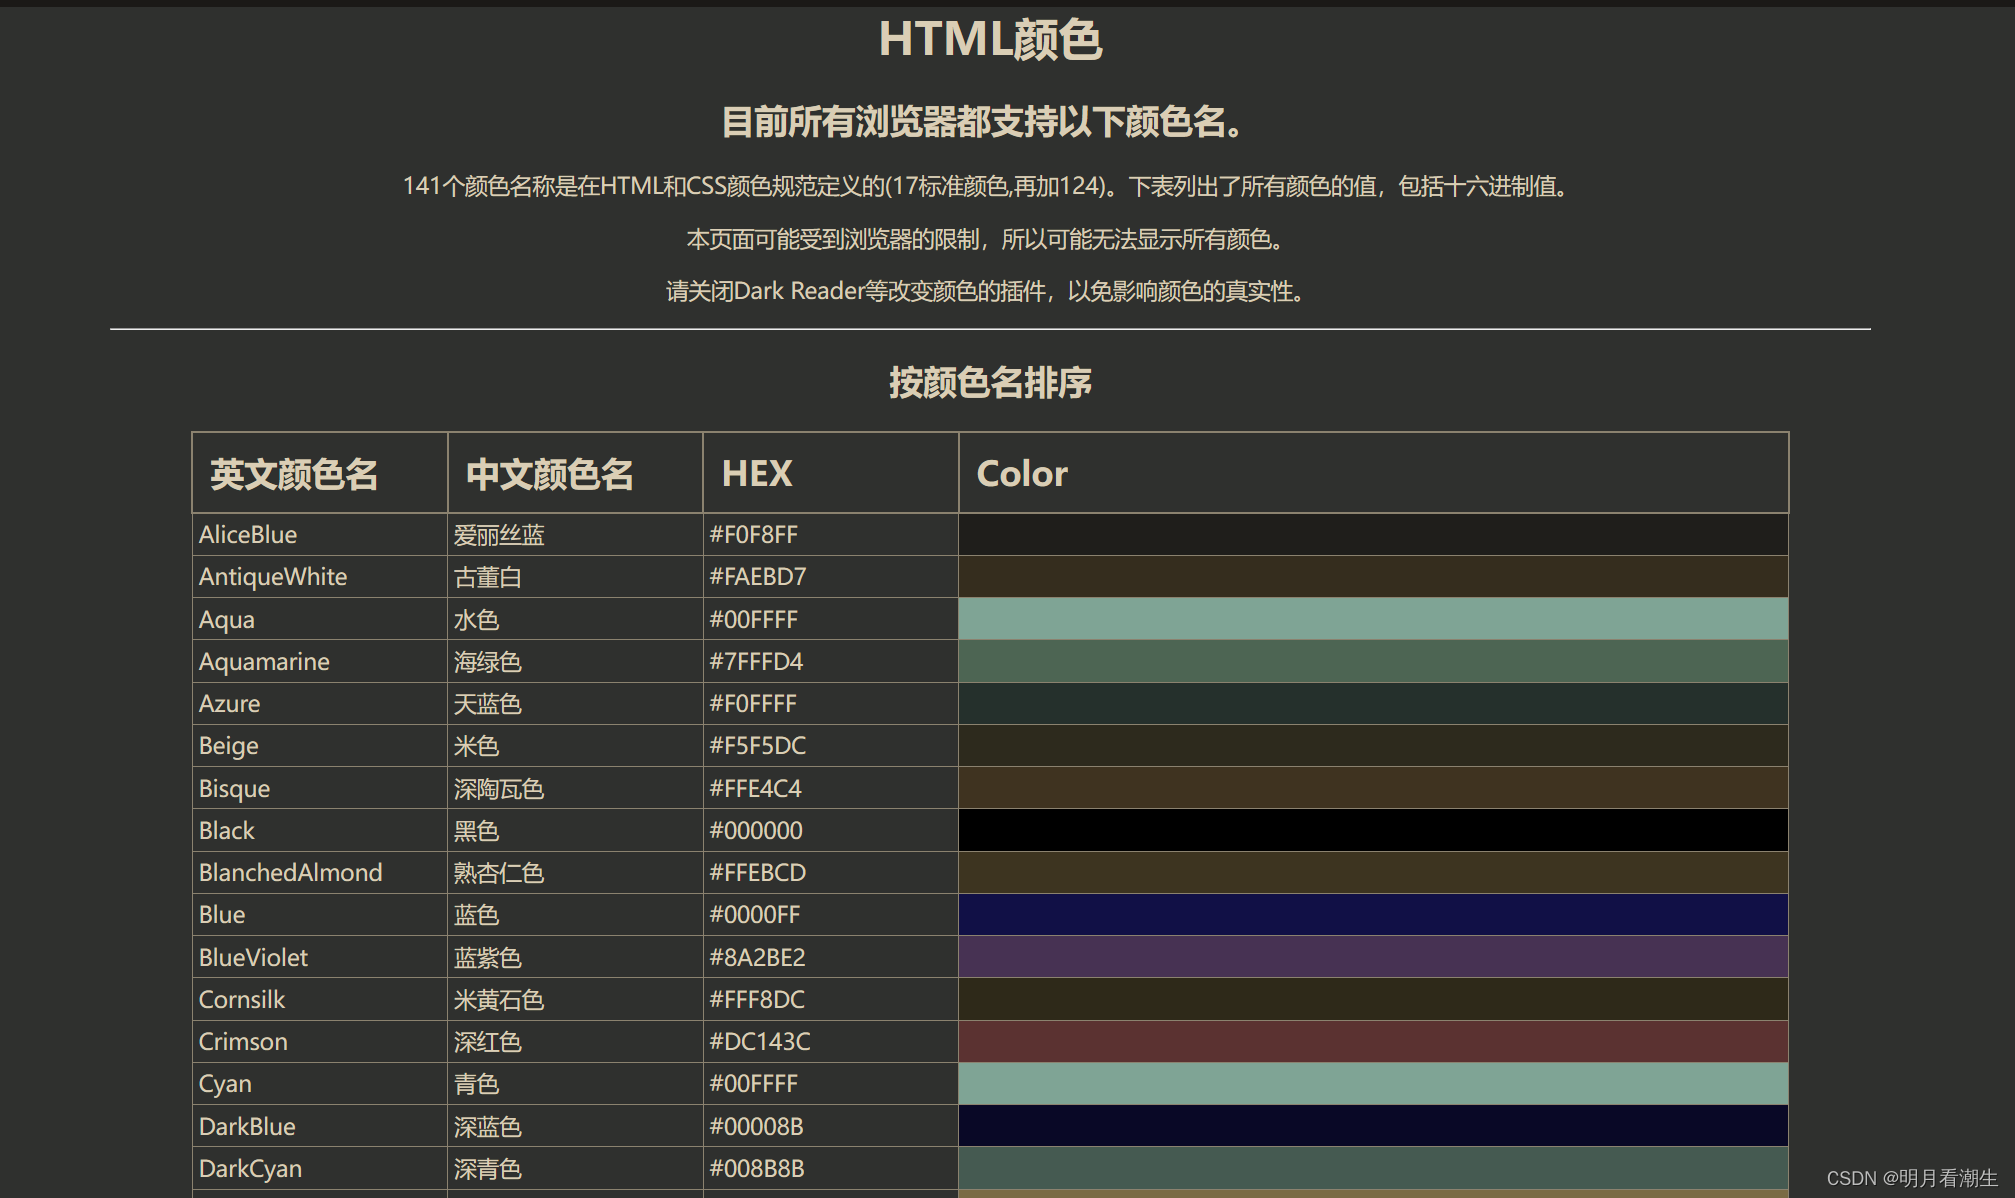Click the 'DarkBlue' name cell
This screenshot has height=1198, width=2015.
click(320, 1126)
